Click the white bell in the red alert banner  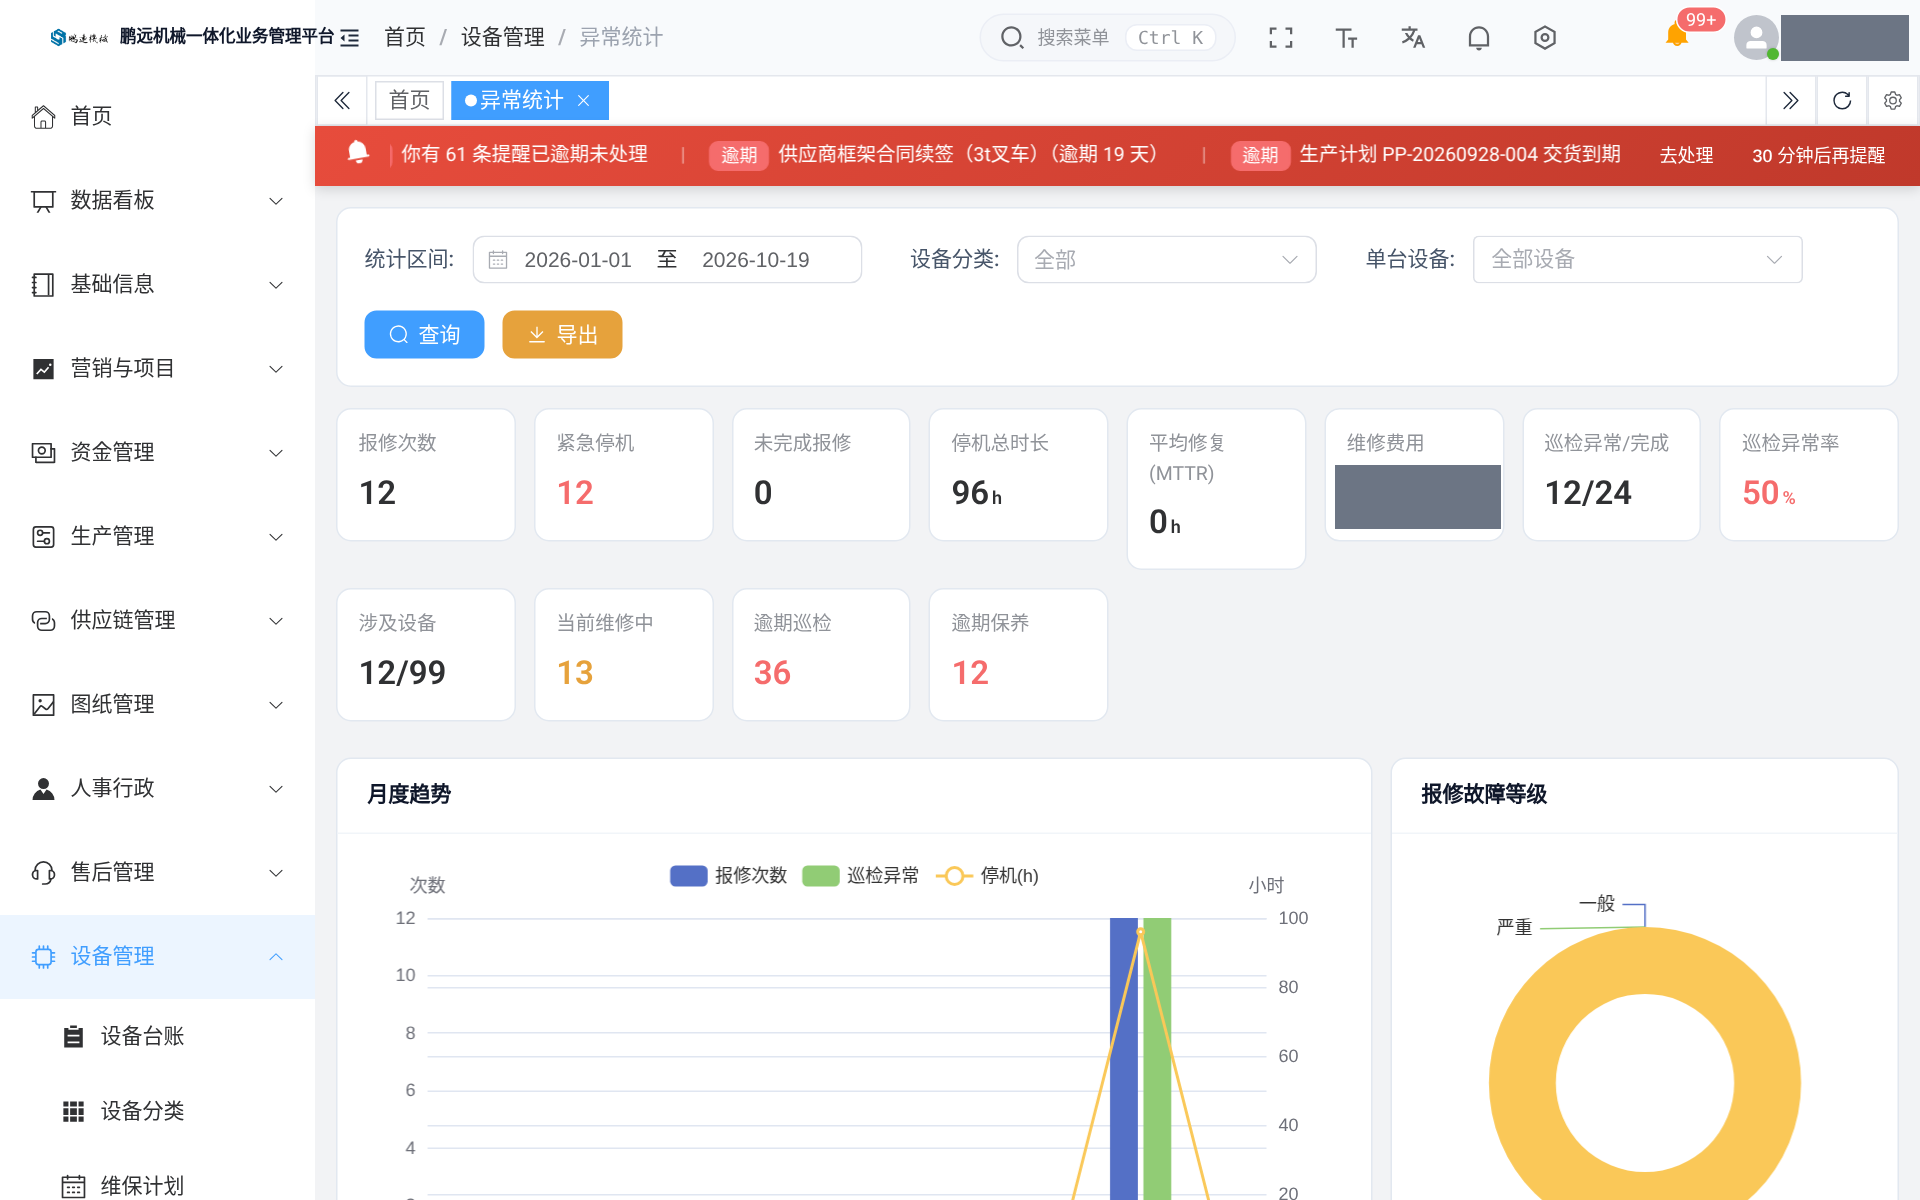click(x=358, y=153)
